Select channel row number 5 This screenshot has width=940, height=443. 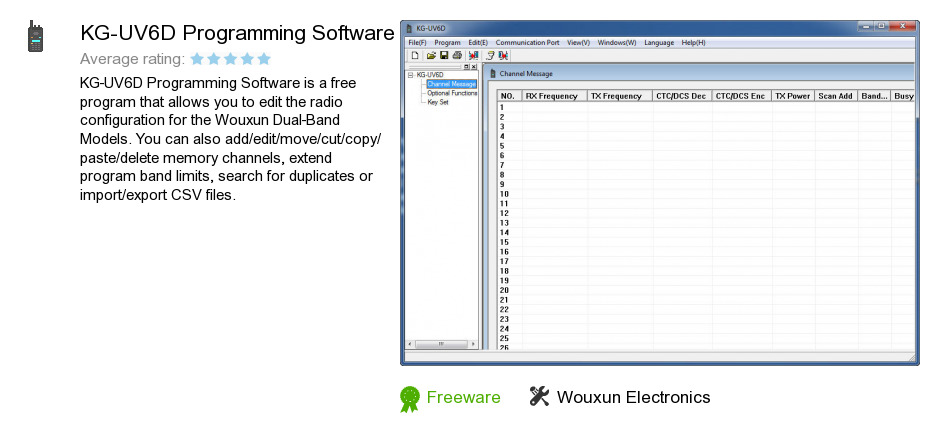(502, 146)
